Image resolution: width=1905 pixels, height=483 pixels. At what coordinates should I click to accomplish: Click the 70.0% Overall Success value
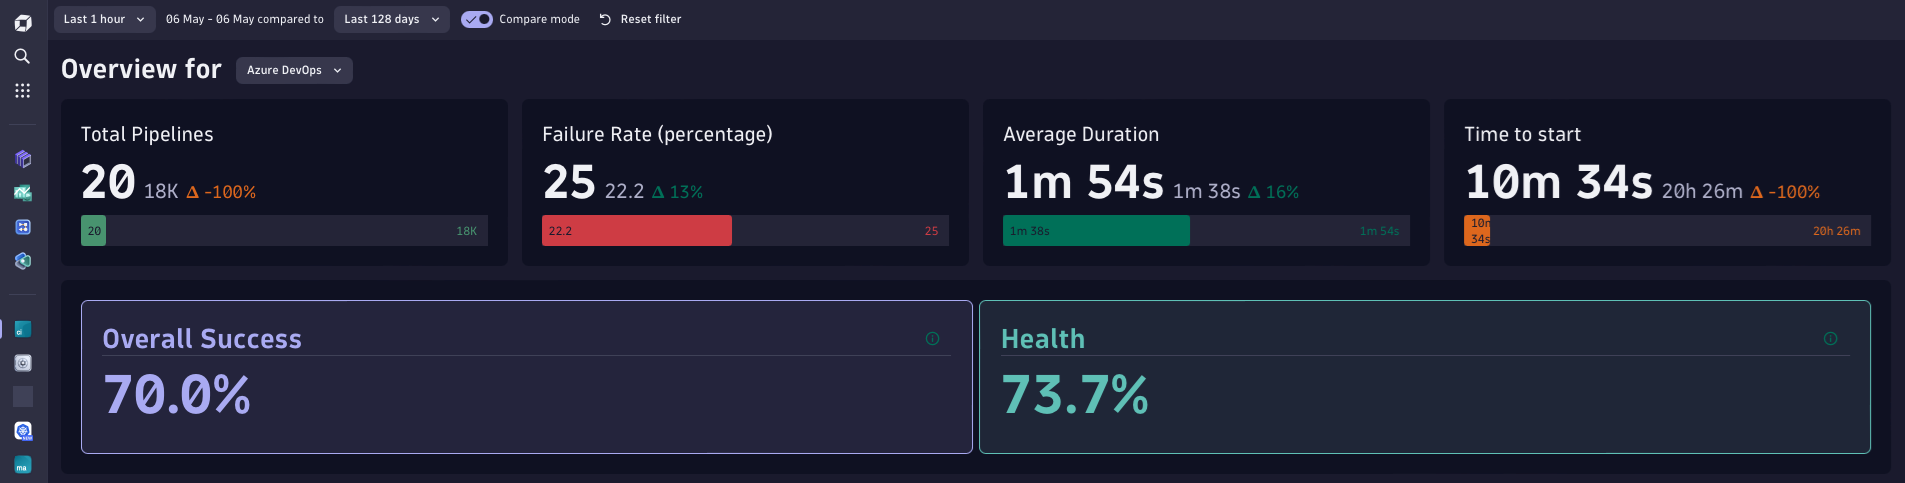click(177, 394)
